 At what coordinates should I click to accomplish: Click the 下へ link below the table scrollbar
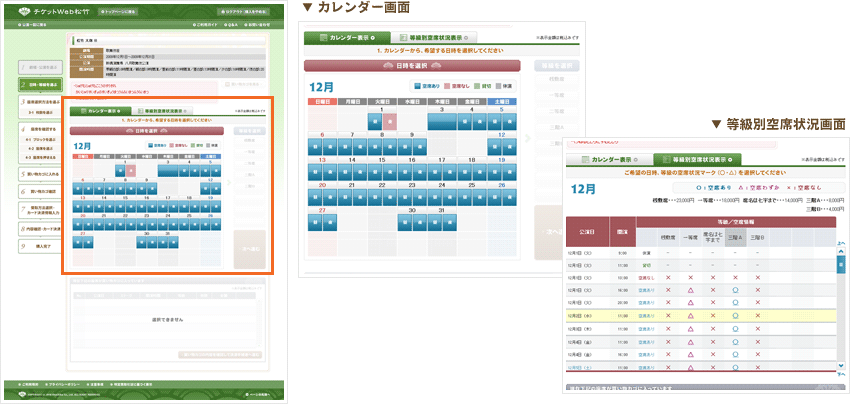[x=841, y=374]
